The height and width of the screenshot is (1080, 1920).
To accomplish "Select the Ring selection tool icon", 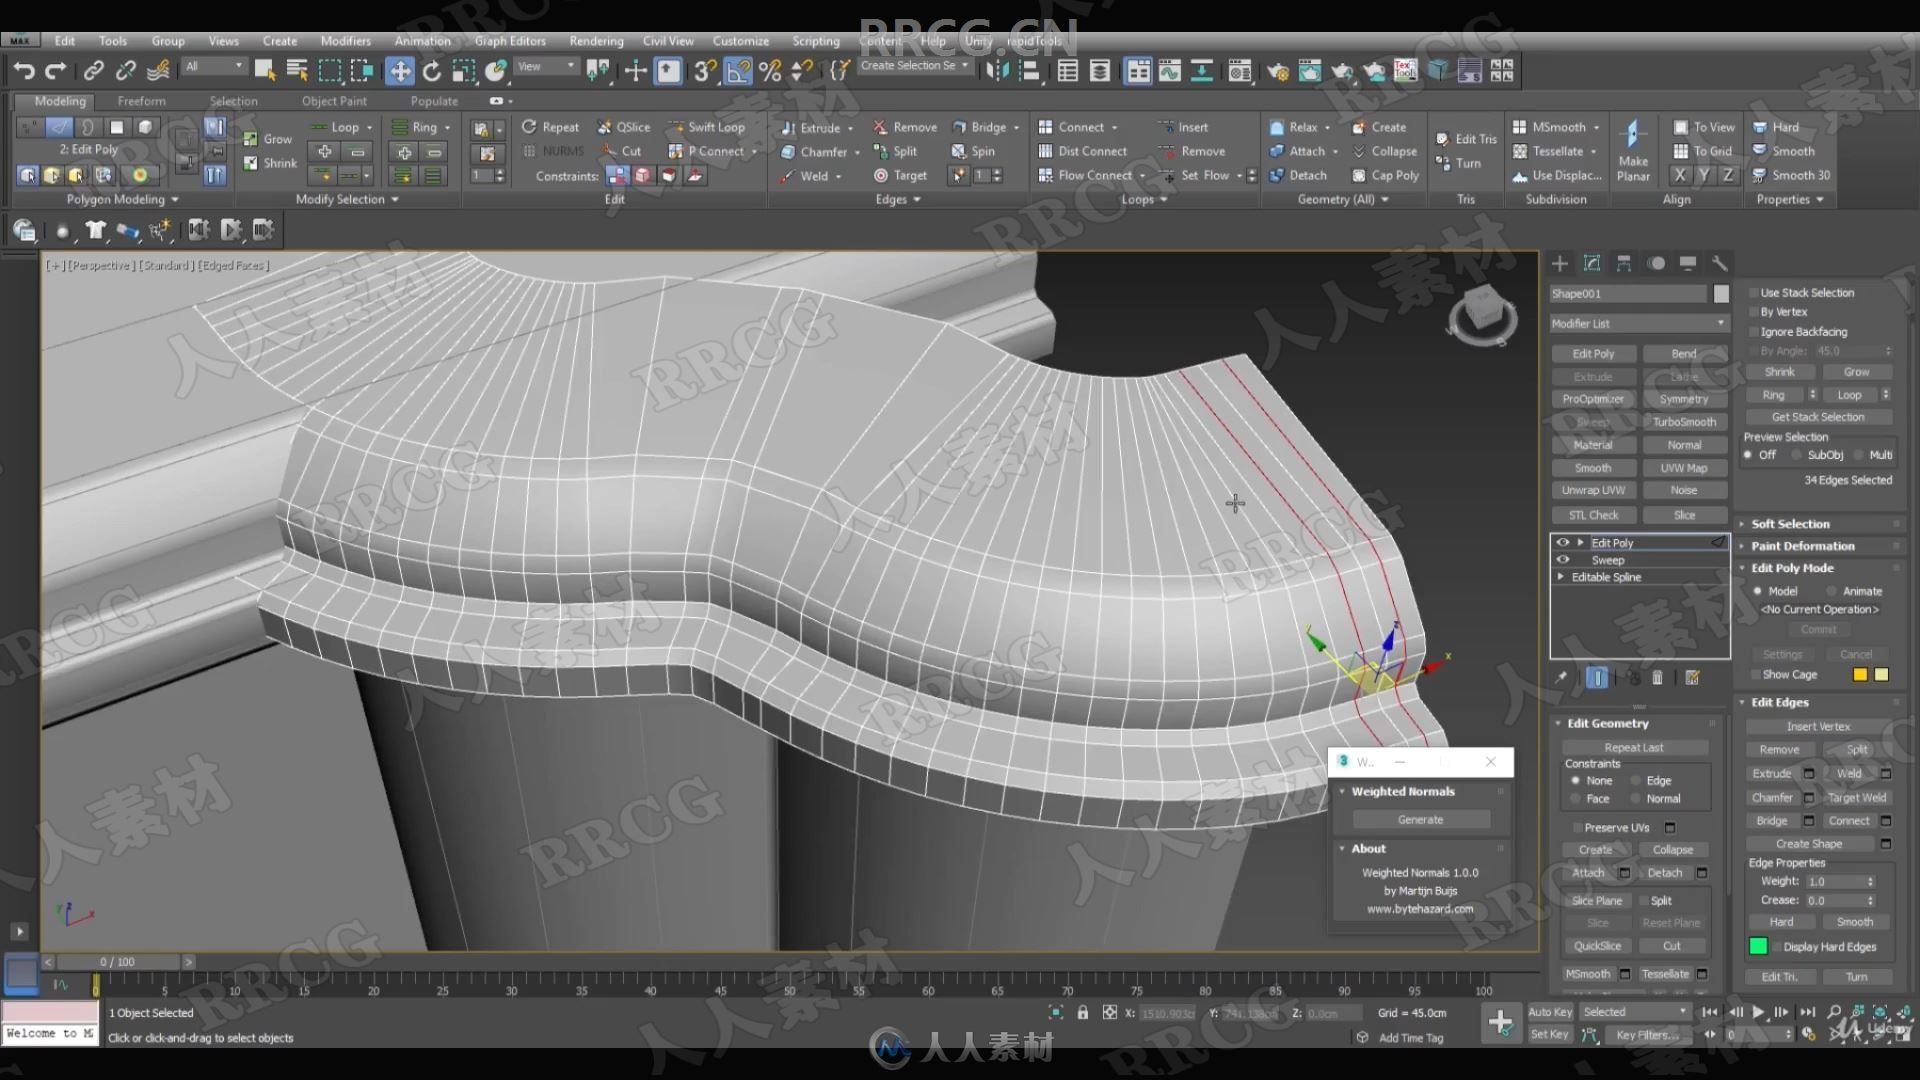I will (398, 127).
